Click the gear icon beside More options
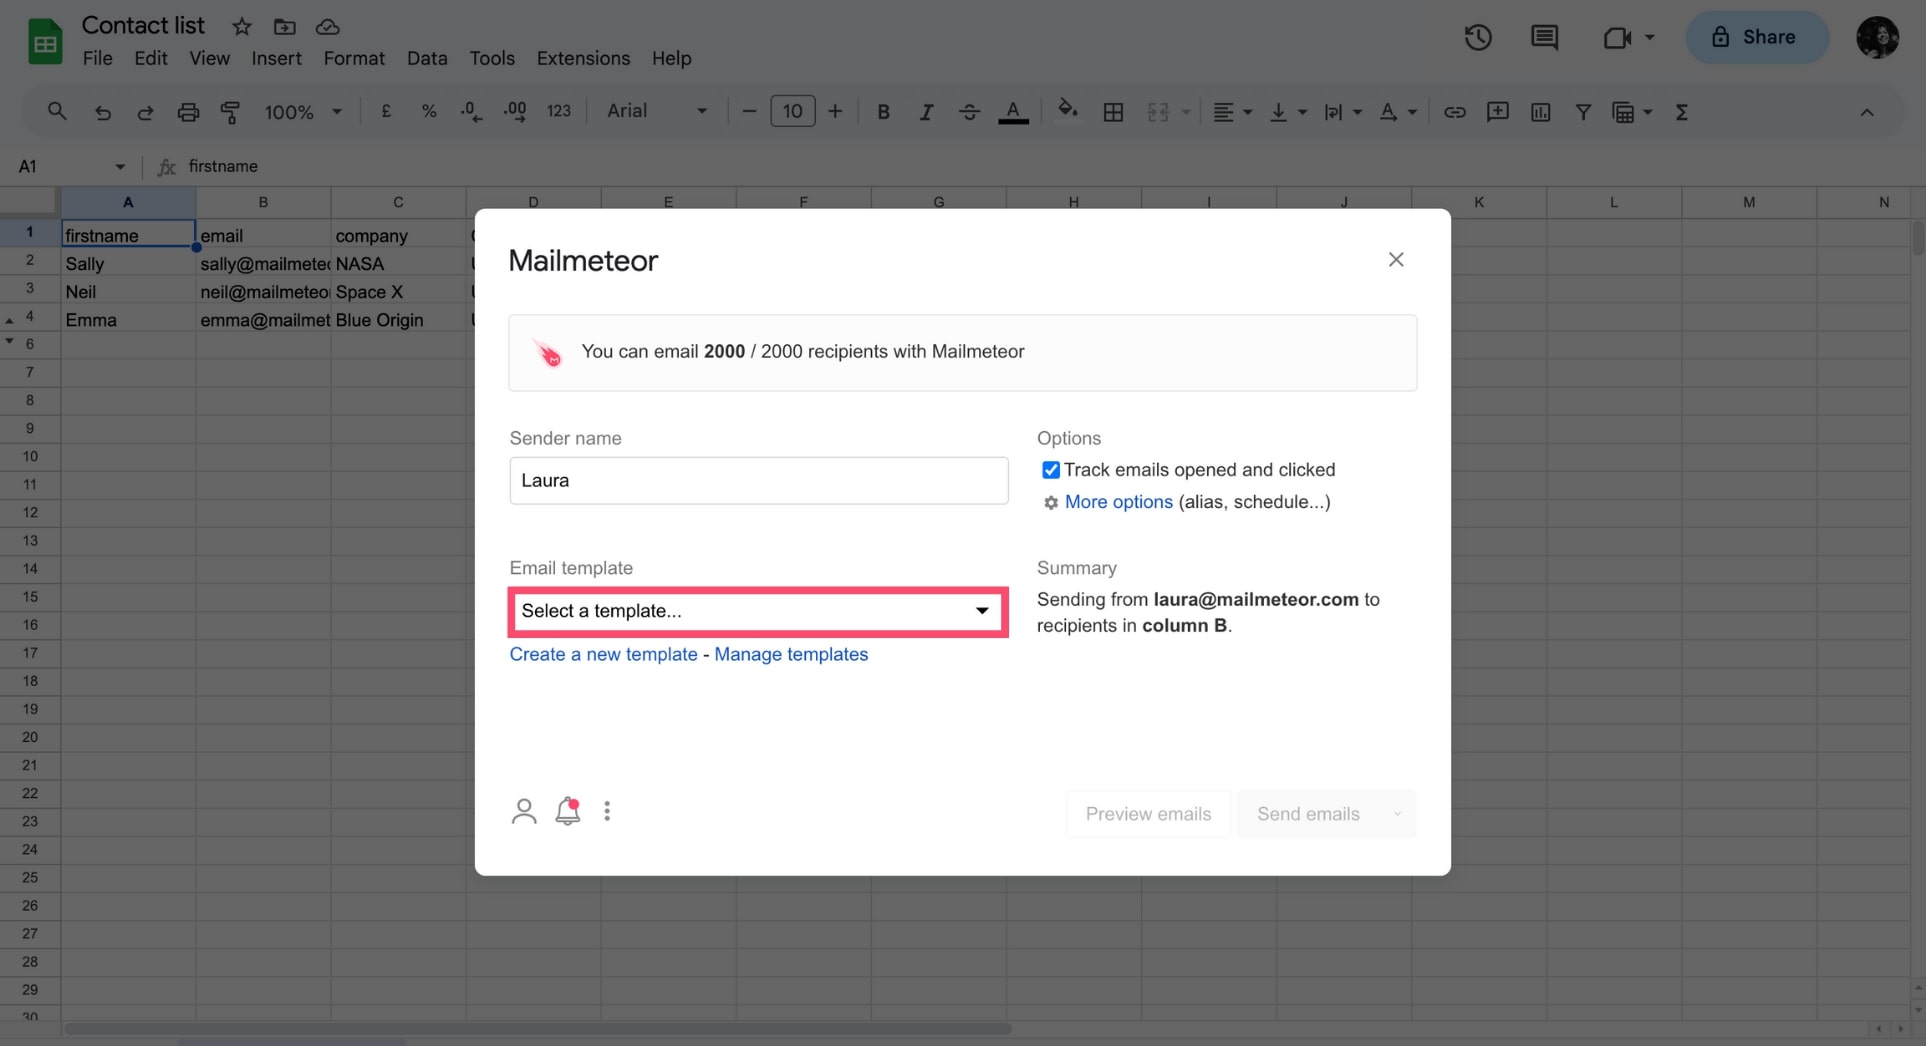This screenshot has width=1926, height=1046. tap(1050, 503)
